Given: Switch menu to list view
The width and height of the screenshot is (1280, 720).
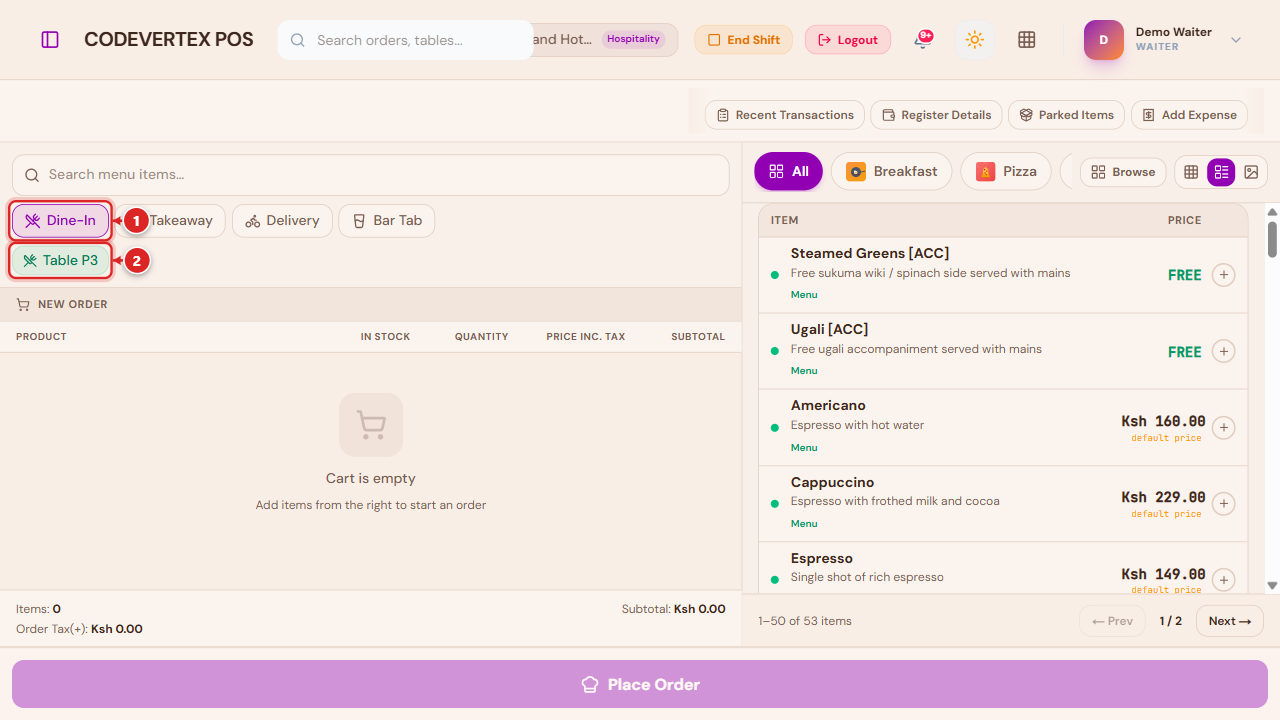Looking at the screenshot, I should [1221, 172].
